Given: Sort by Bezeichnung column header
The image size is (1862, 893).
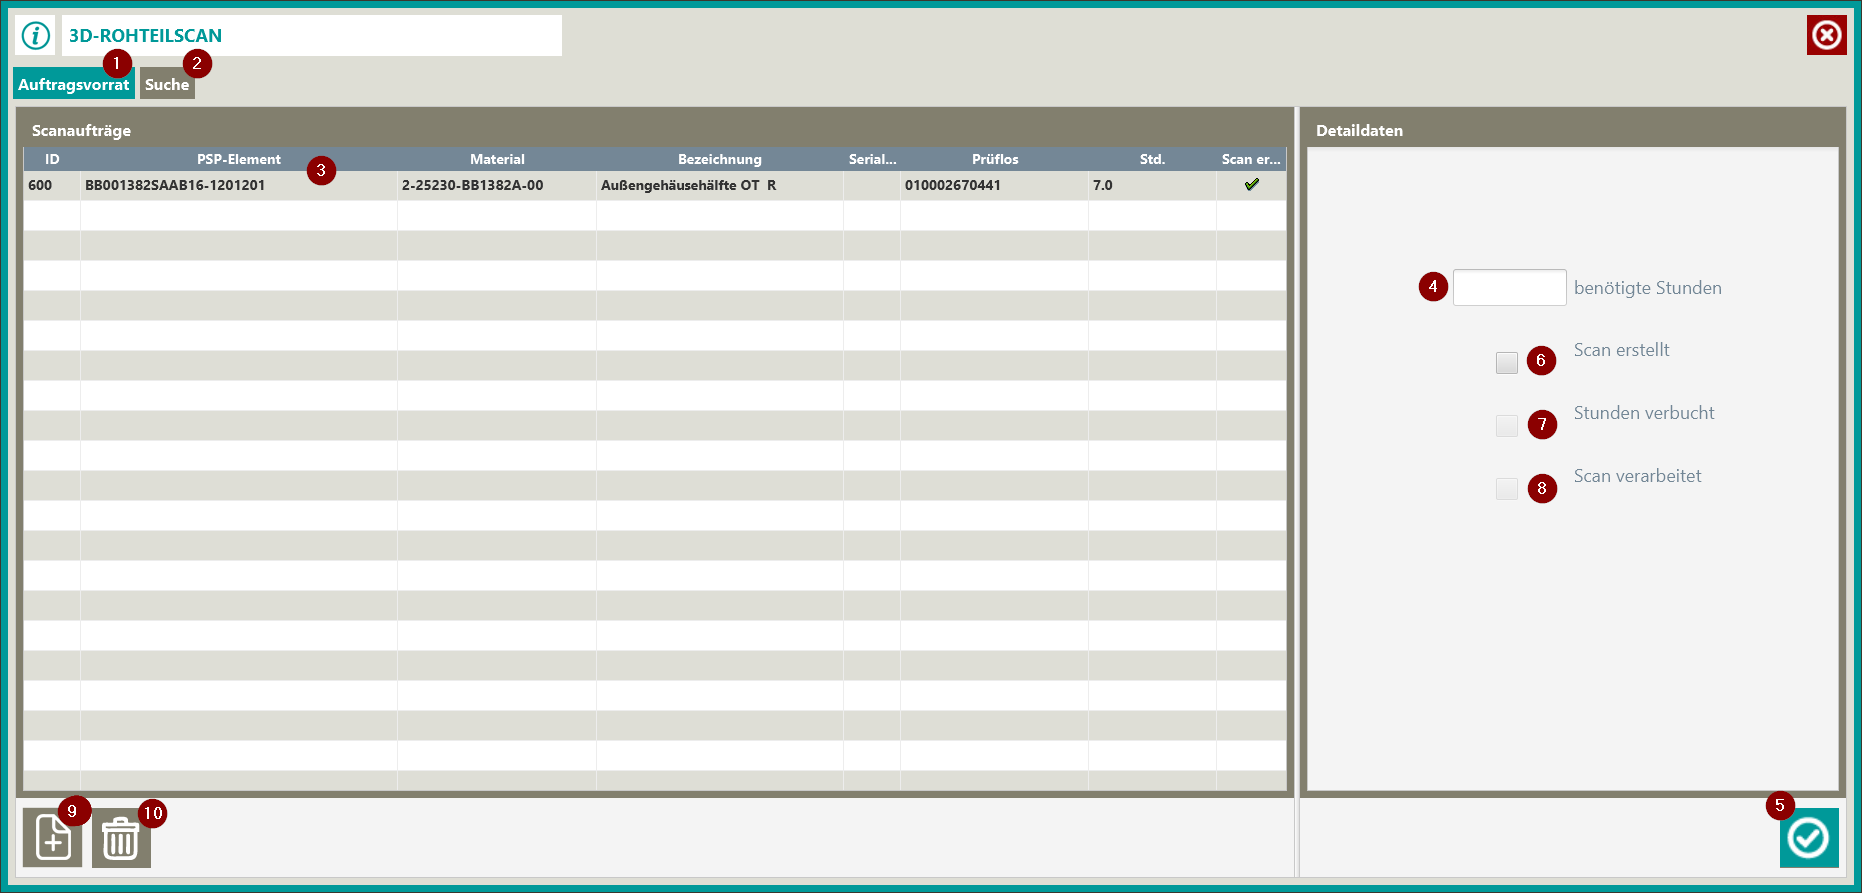Looking at the screenshot, I should pos(719,159).
